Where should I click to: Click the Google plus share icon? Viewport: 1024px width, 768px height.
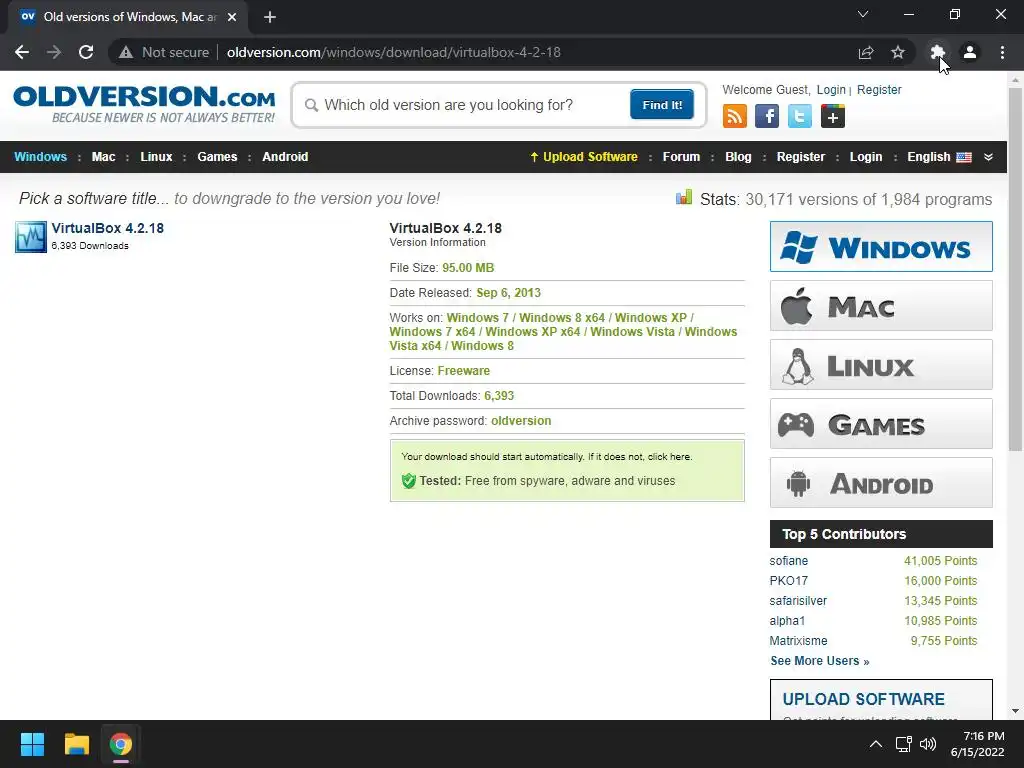pos(833,116)
